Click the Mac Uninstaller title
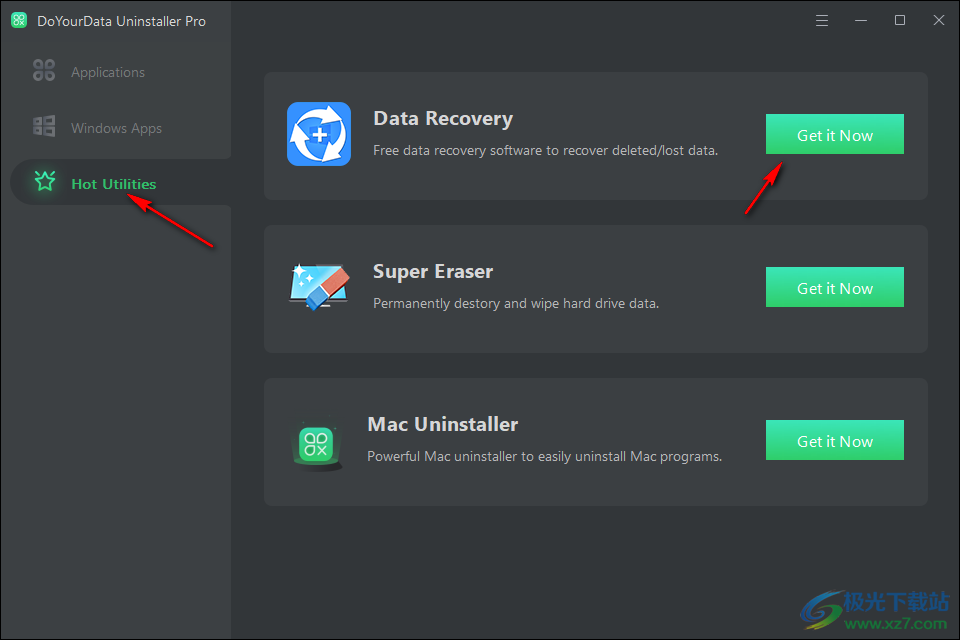 443,424
